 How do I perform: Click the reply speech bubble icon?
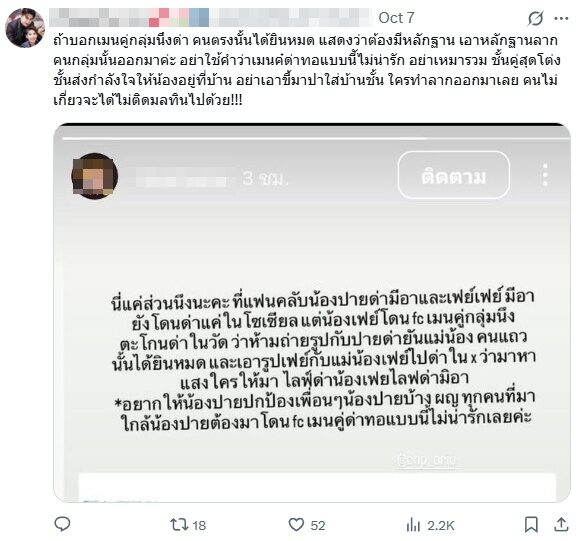pyautogui.click(x=62, y=524)
